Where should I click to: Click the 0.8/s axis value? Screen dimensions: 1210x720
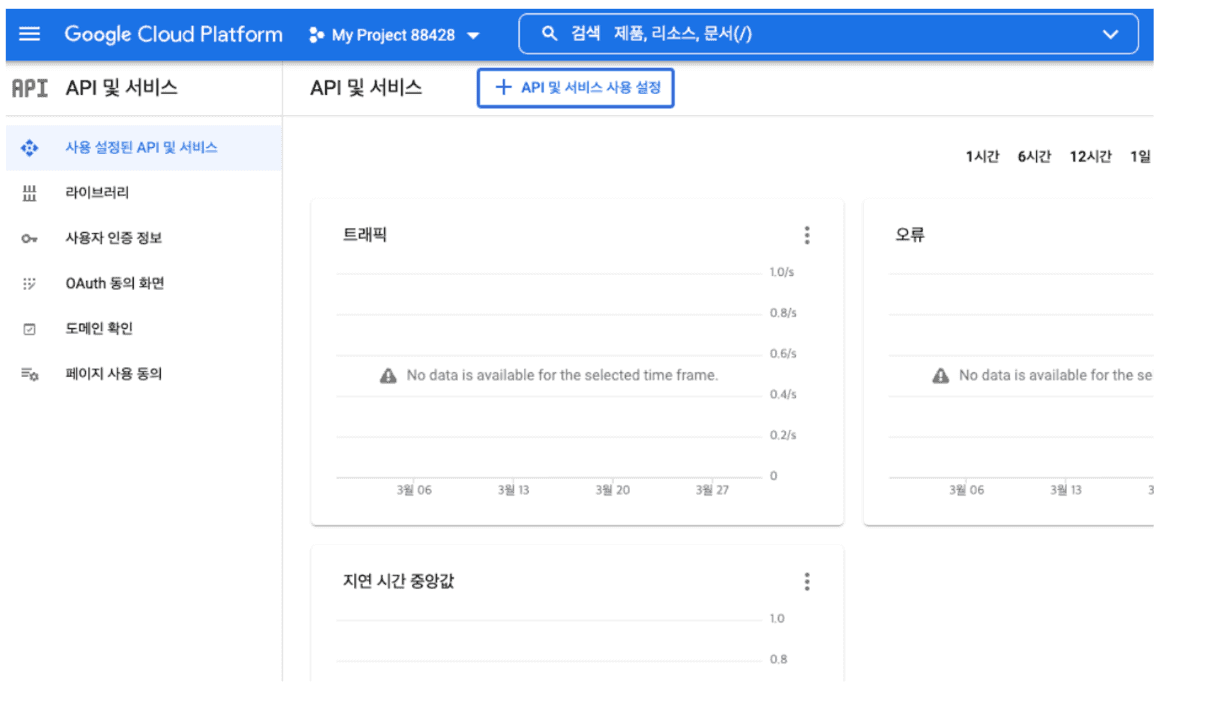(783, 313)
